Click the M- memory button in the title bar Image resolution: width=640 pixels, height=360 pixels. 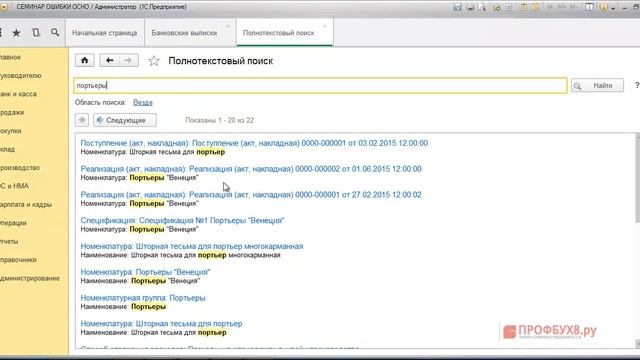tap(573, 7)
